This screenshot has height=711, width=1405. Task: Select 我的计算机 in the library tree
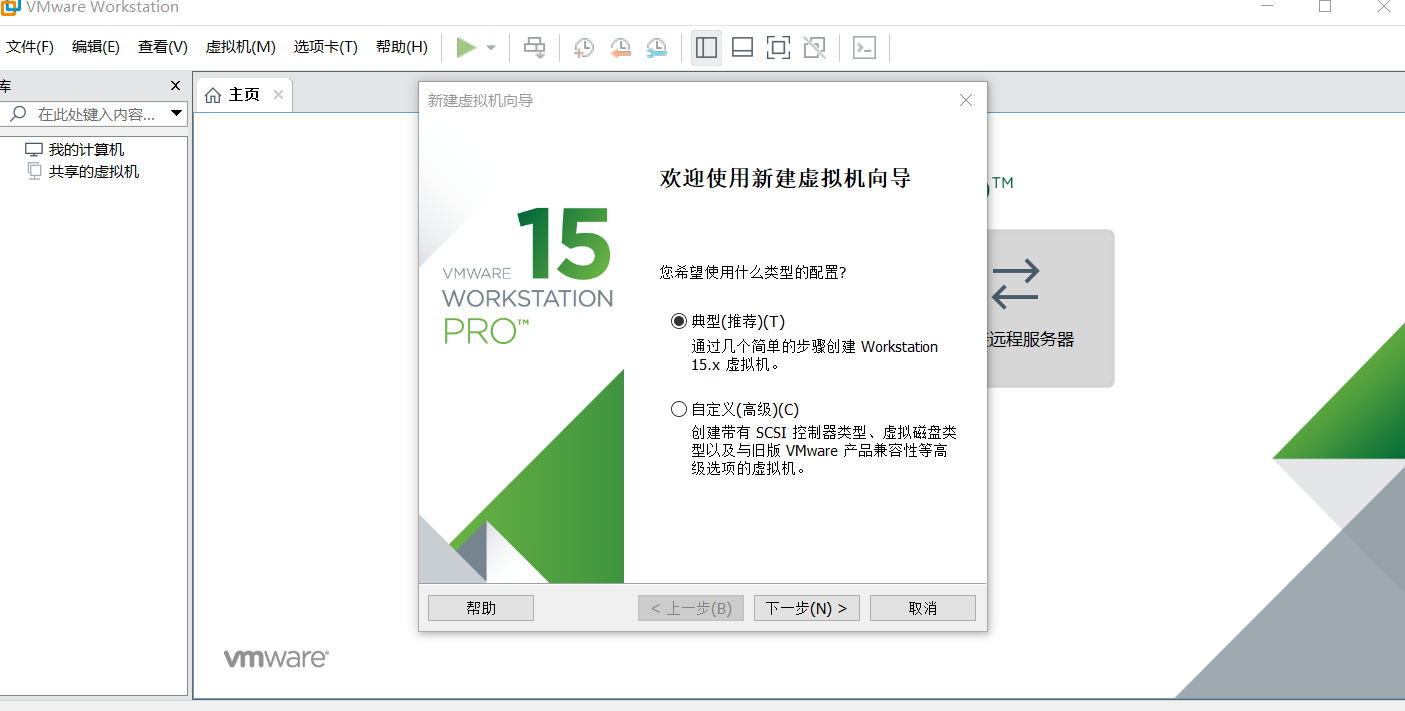click(87, 150)
